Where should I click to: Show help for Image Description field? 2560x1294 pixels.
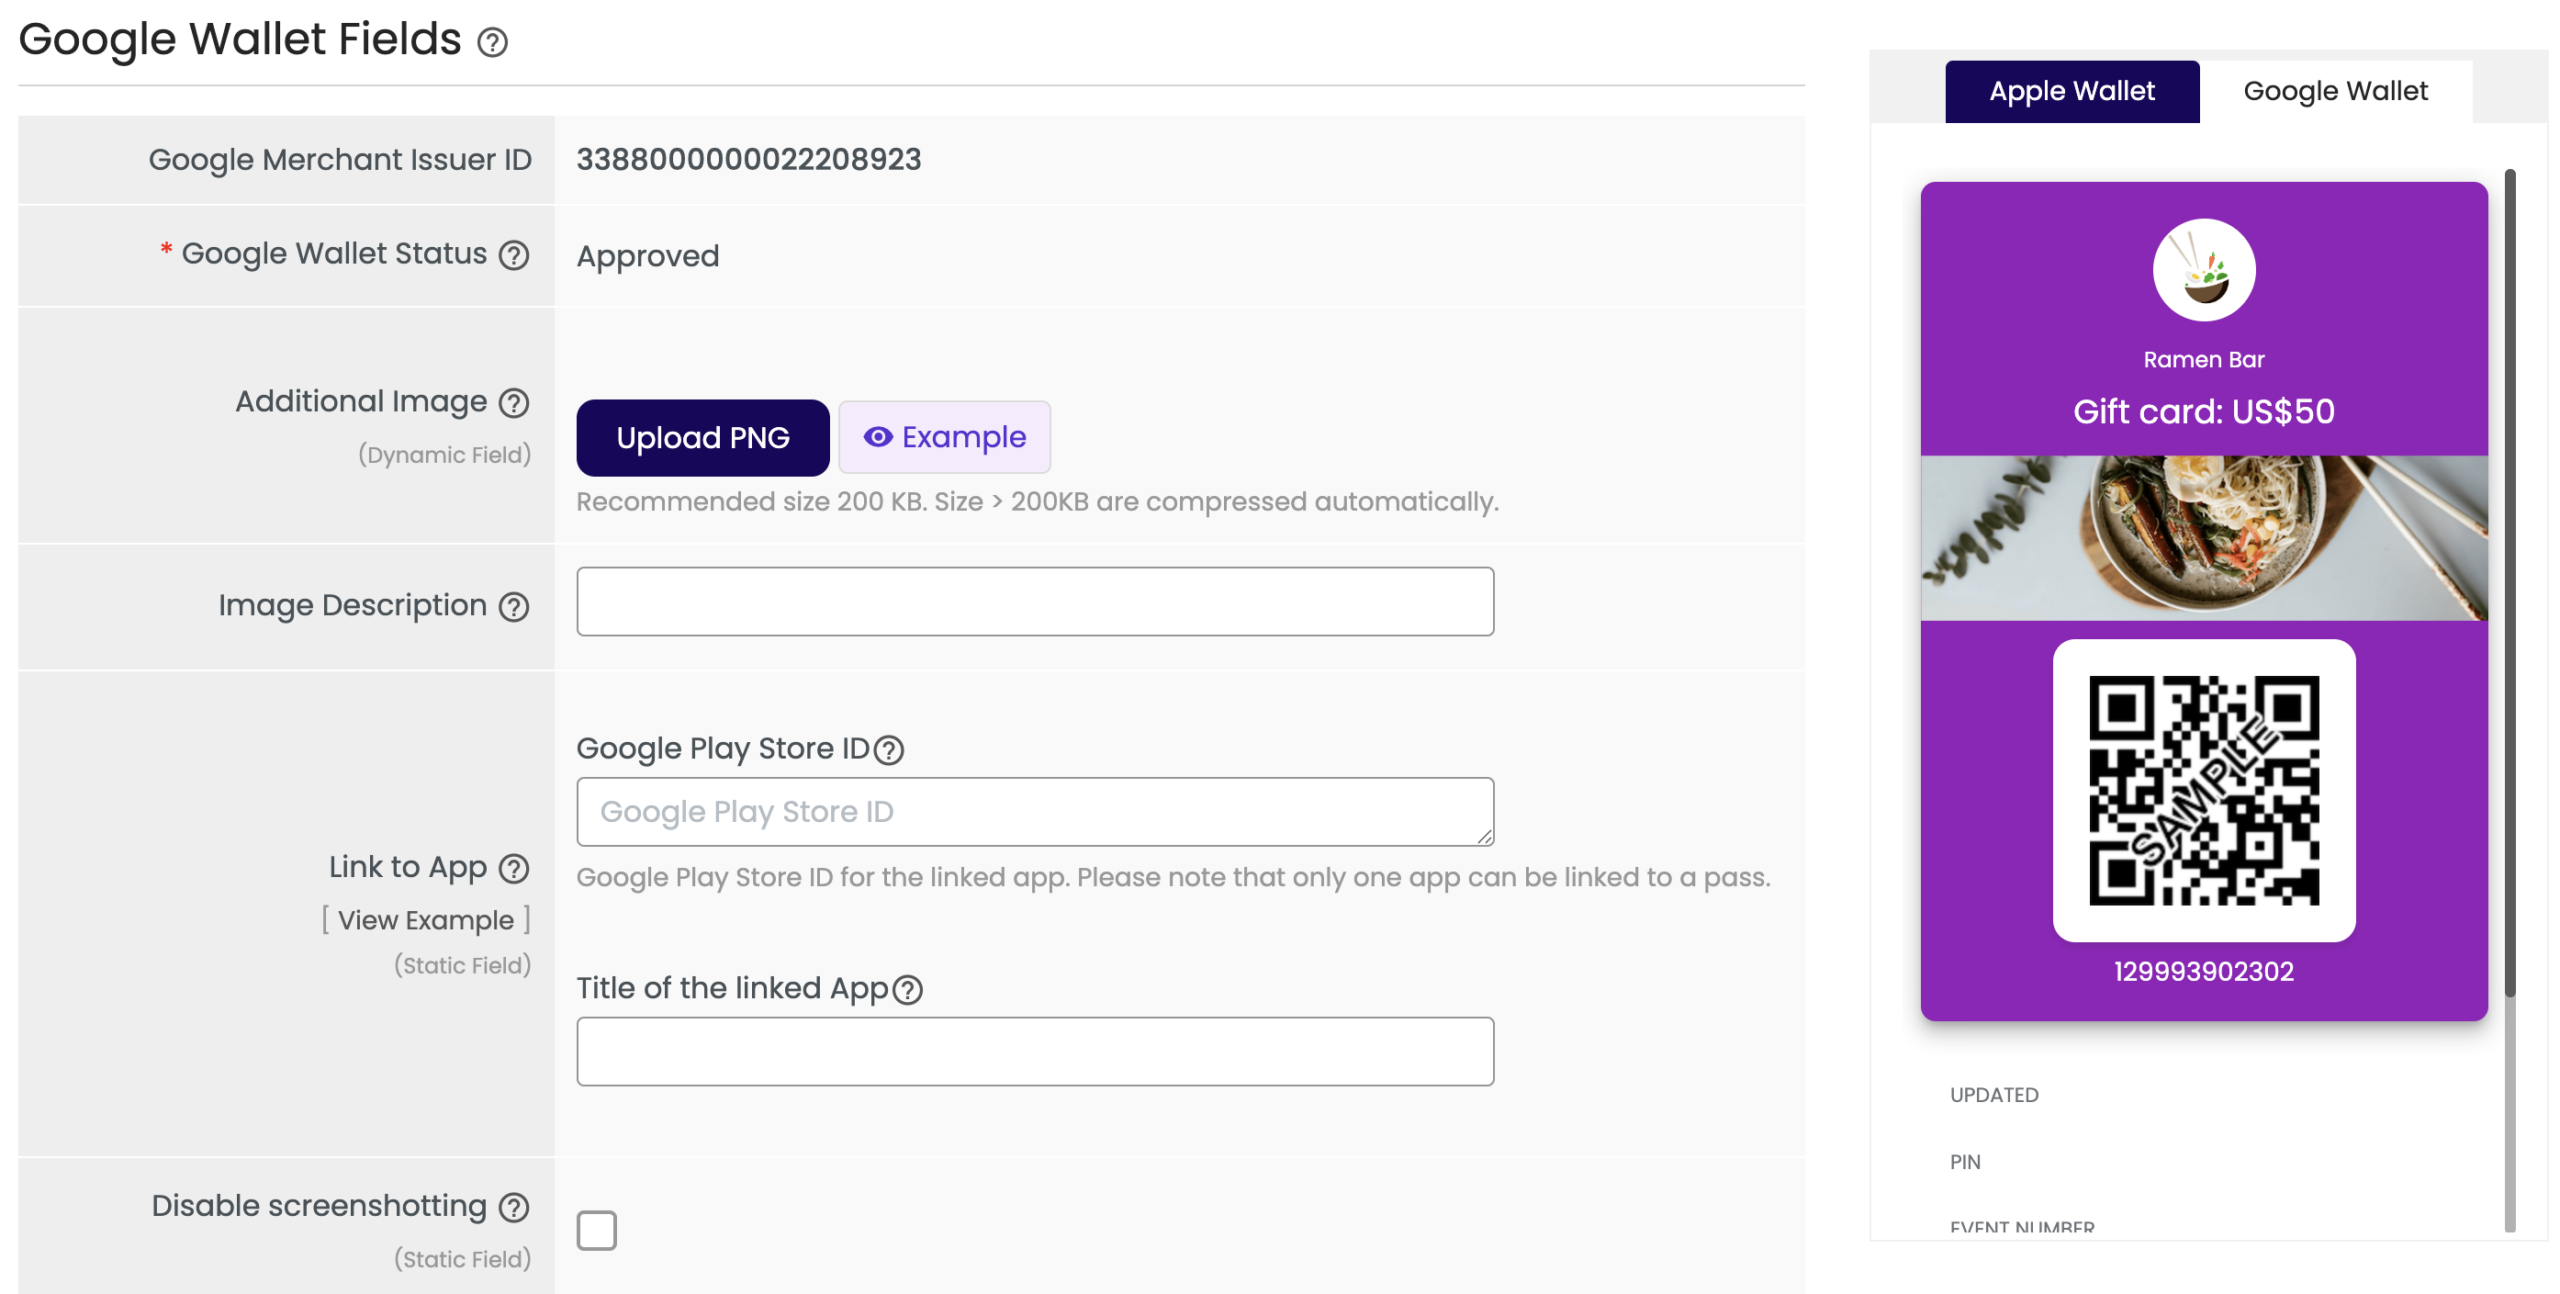pos(514,607)
